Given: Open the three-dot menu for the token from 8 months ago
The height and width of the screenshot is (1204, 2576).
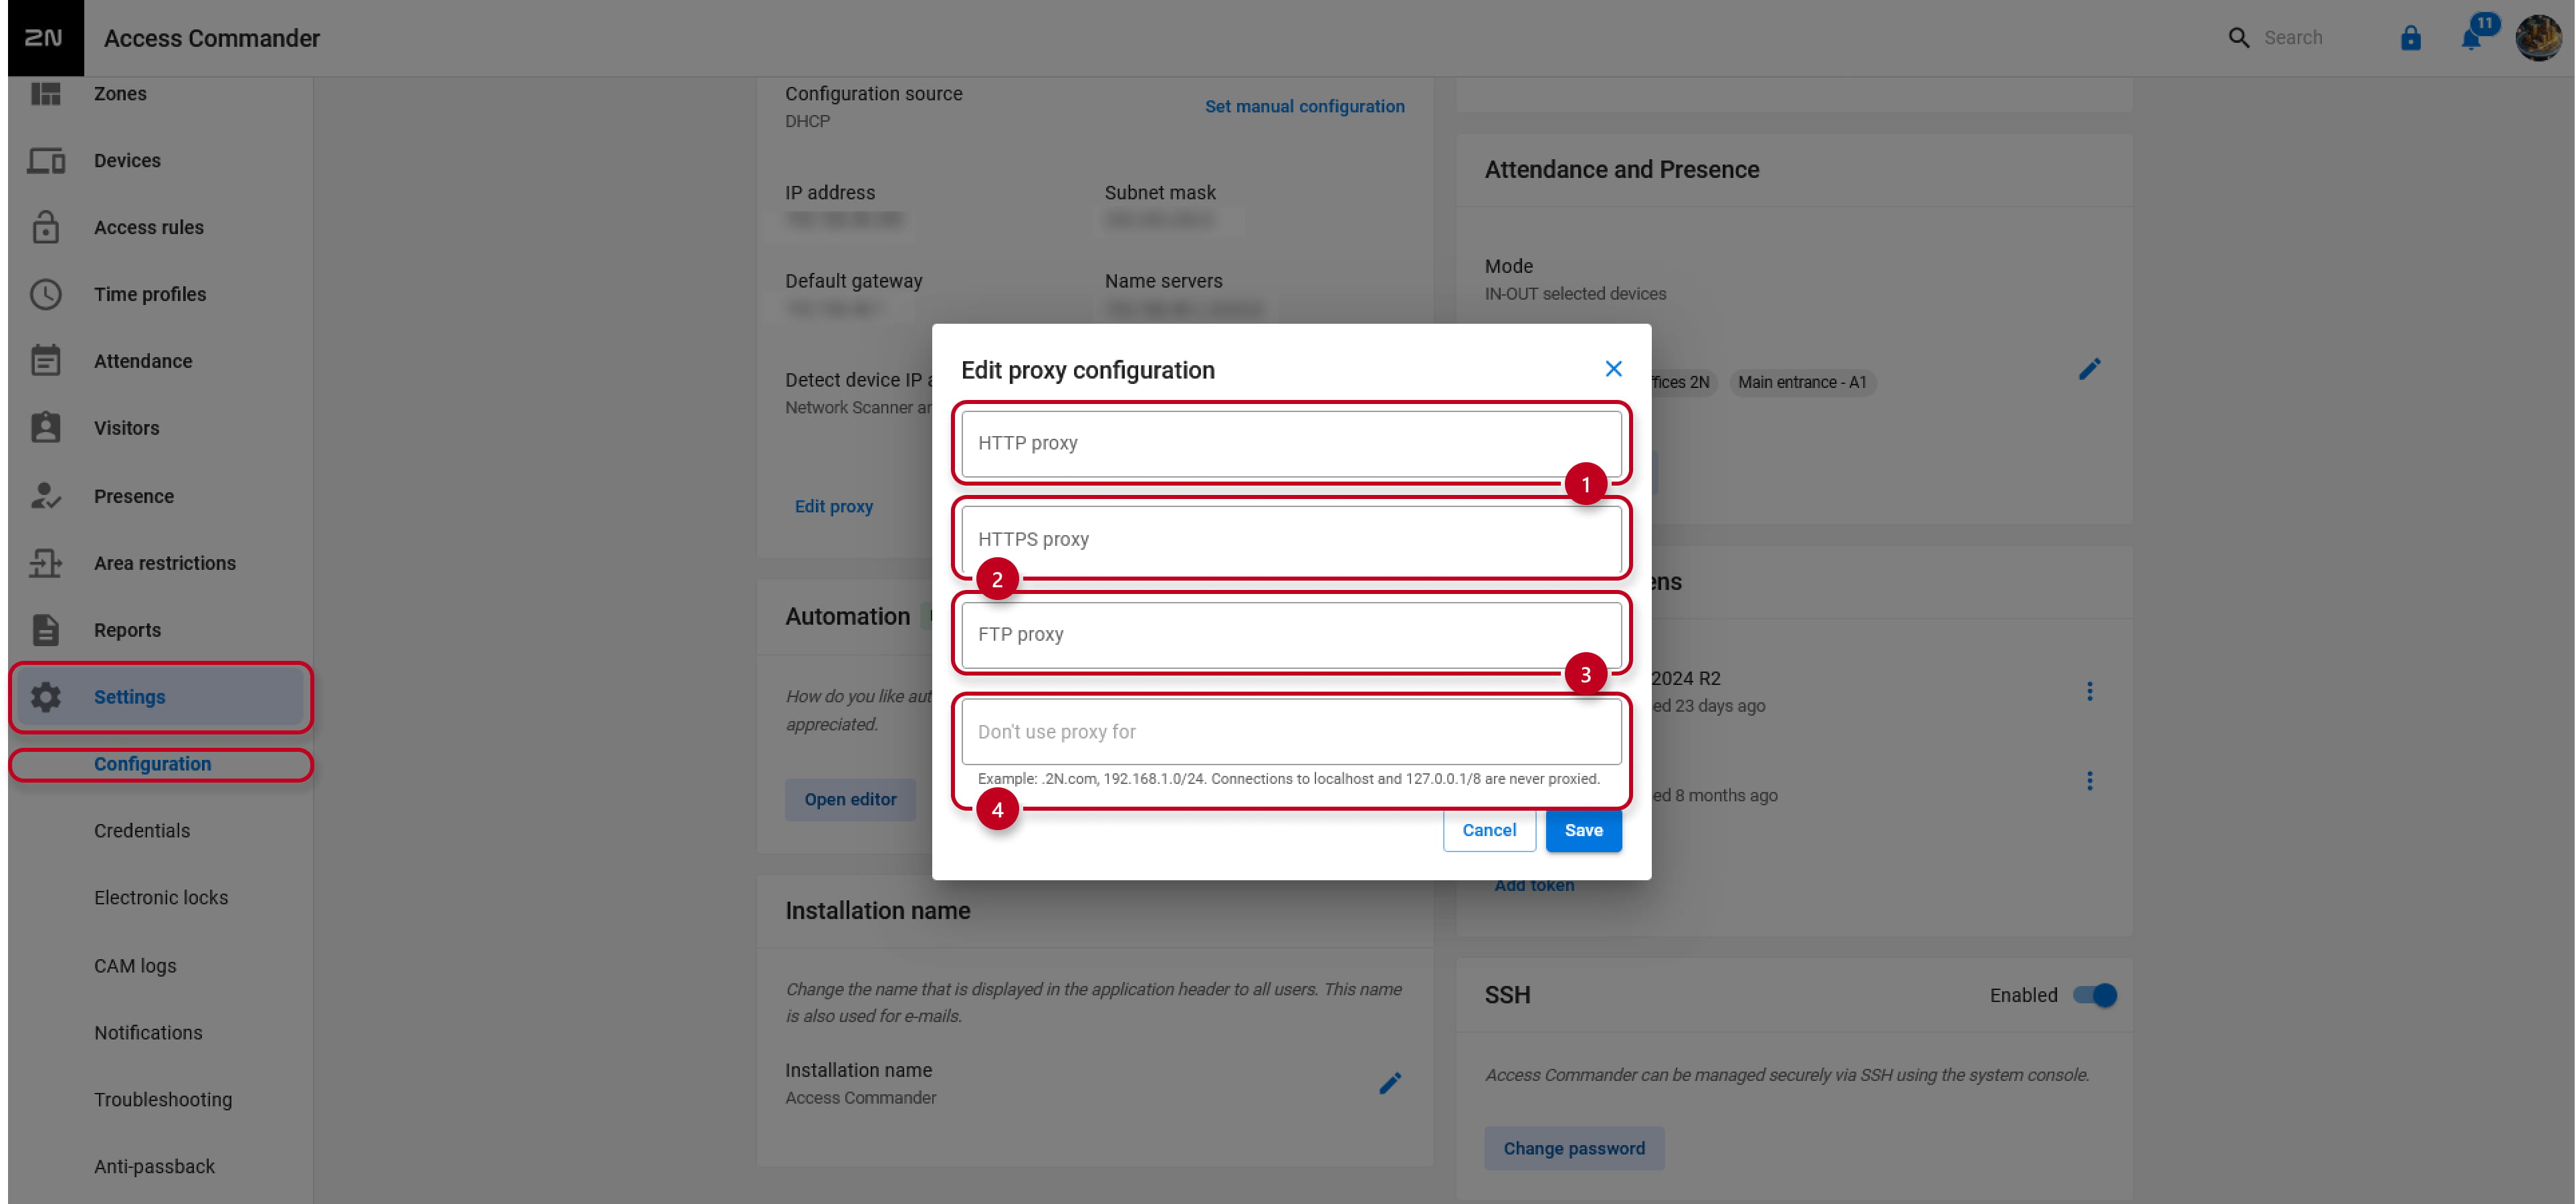Looking at the screenshot, I should (x=2089, y=780).
